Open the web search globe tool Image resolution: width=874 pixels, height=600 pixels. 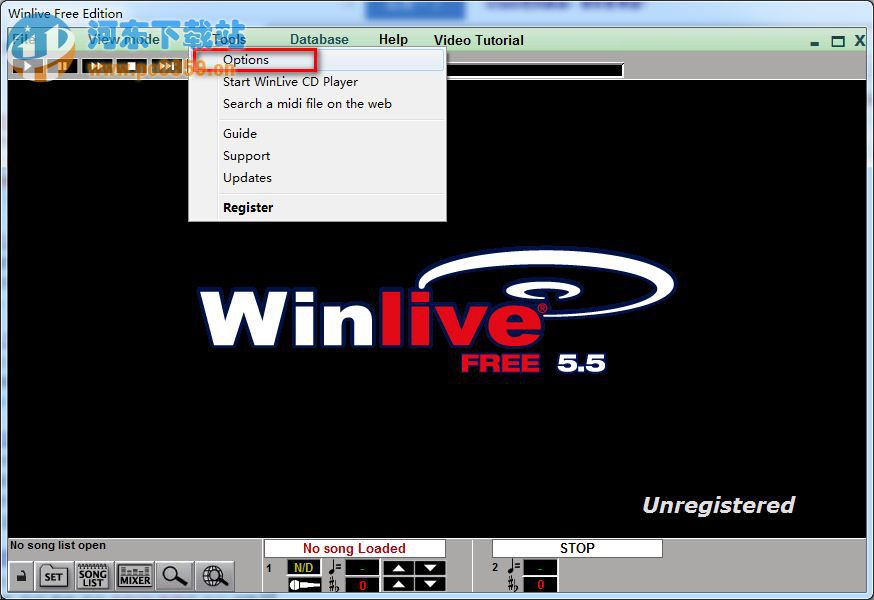tap(213, 576)
